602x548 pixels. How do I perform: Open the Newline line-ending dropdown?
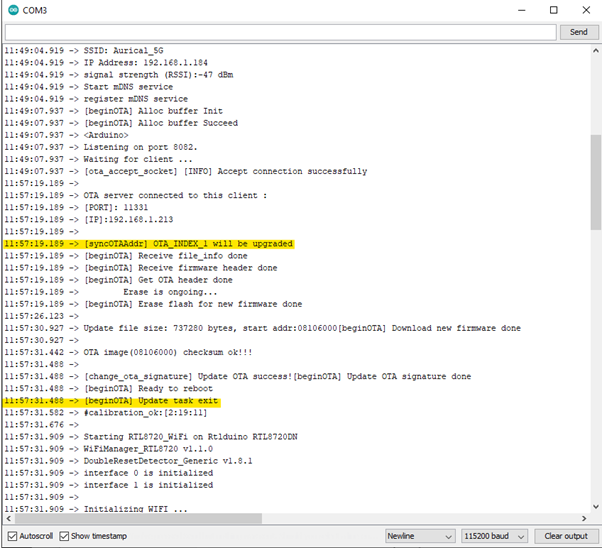(420, 536)
